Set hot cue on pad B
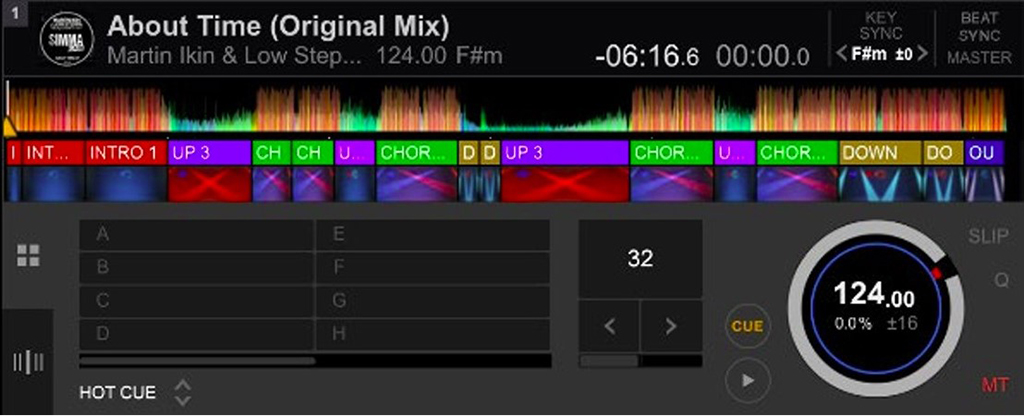 [x=196, y=268]
